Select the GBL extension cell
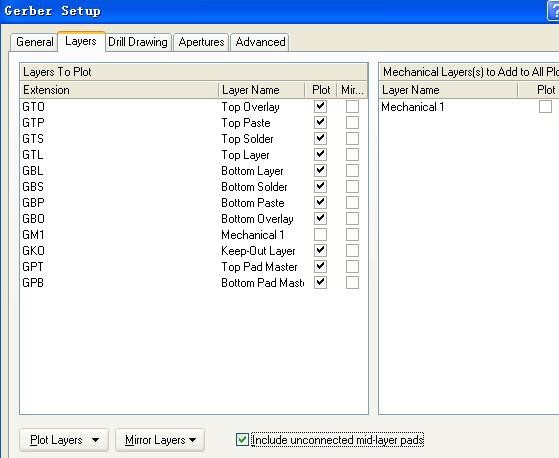 coord(32,171)
